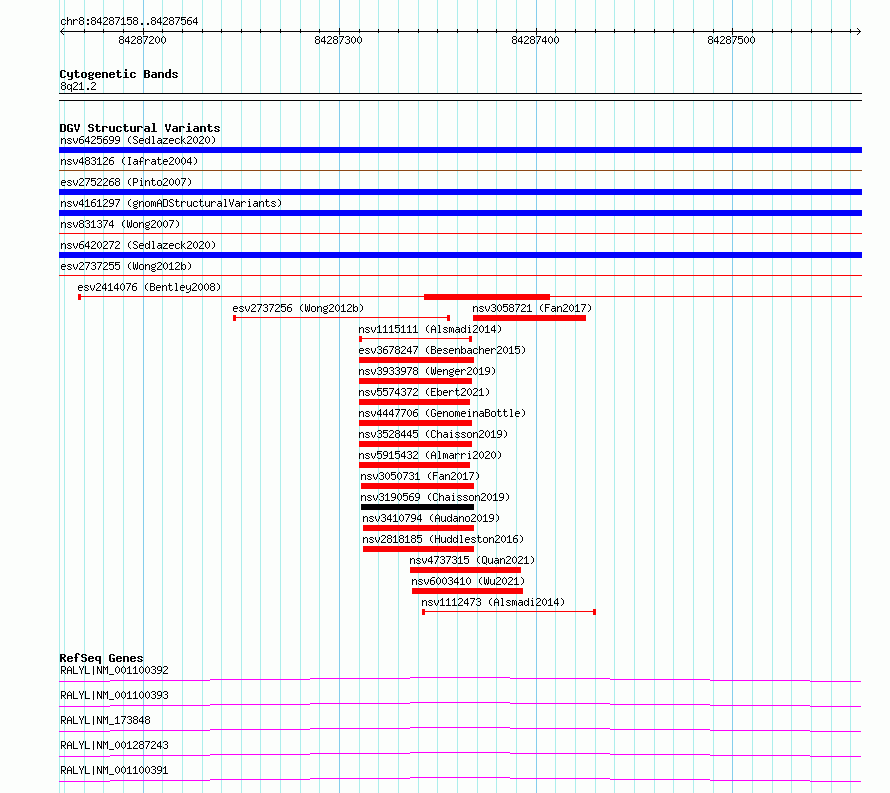Screen dimensions: 890x793
Task: Select the red bar under nsv6003410 (Wu2021)
Action: [467, 591]
